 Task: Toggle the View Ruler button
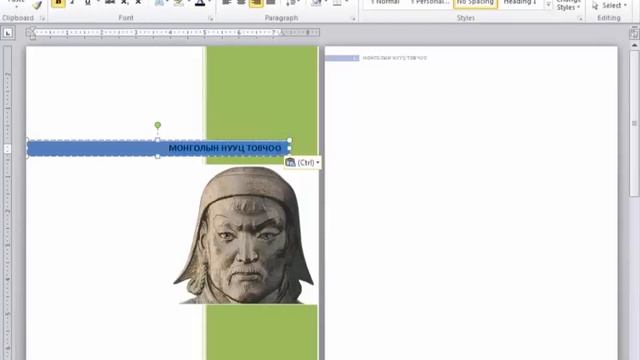pyautogui.click(x=634, y=33)
